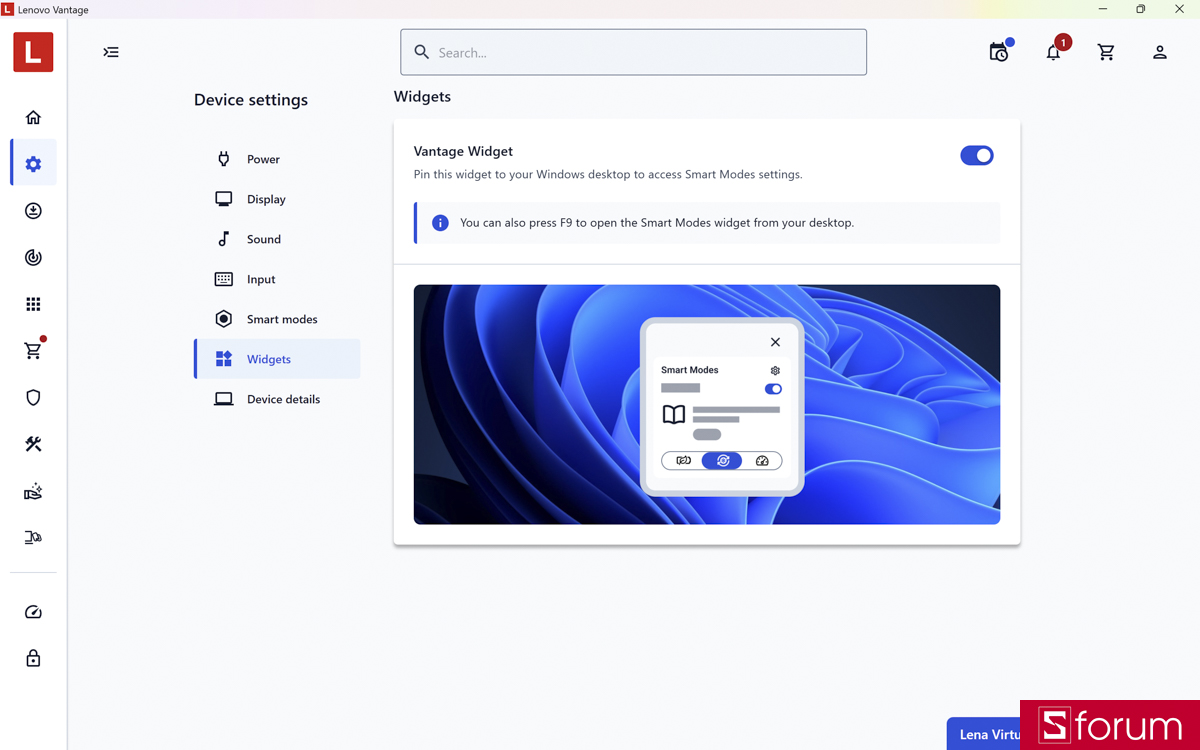Viewport: 1200px width, 750px height.
Task: Open the user account profile icon
Action: pos(1160,52)
